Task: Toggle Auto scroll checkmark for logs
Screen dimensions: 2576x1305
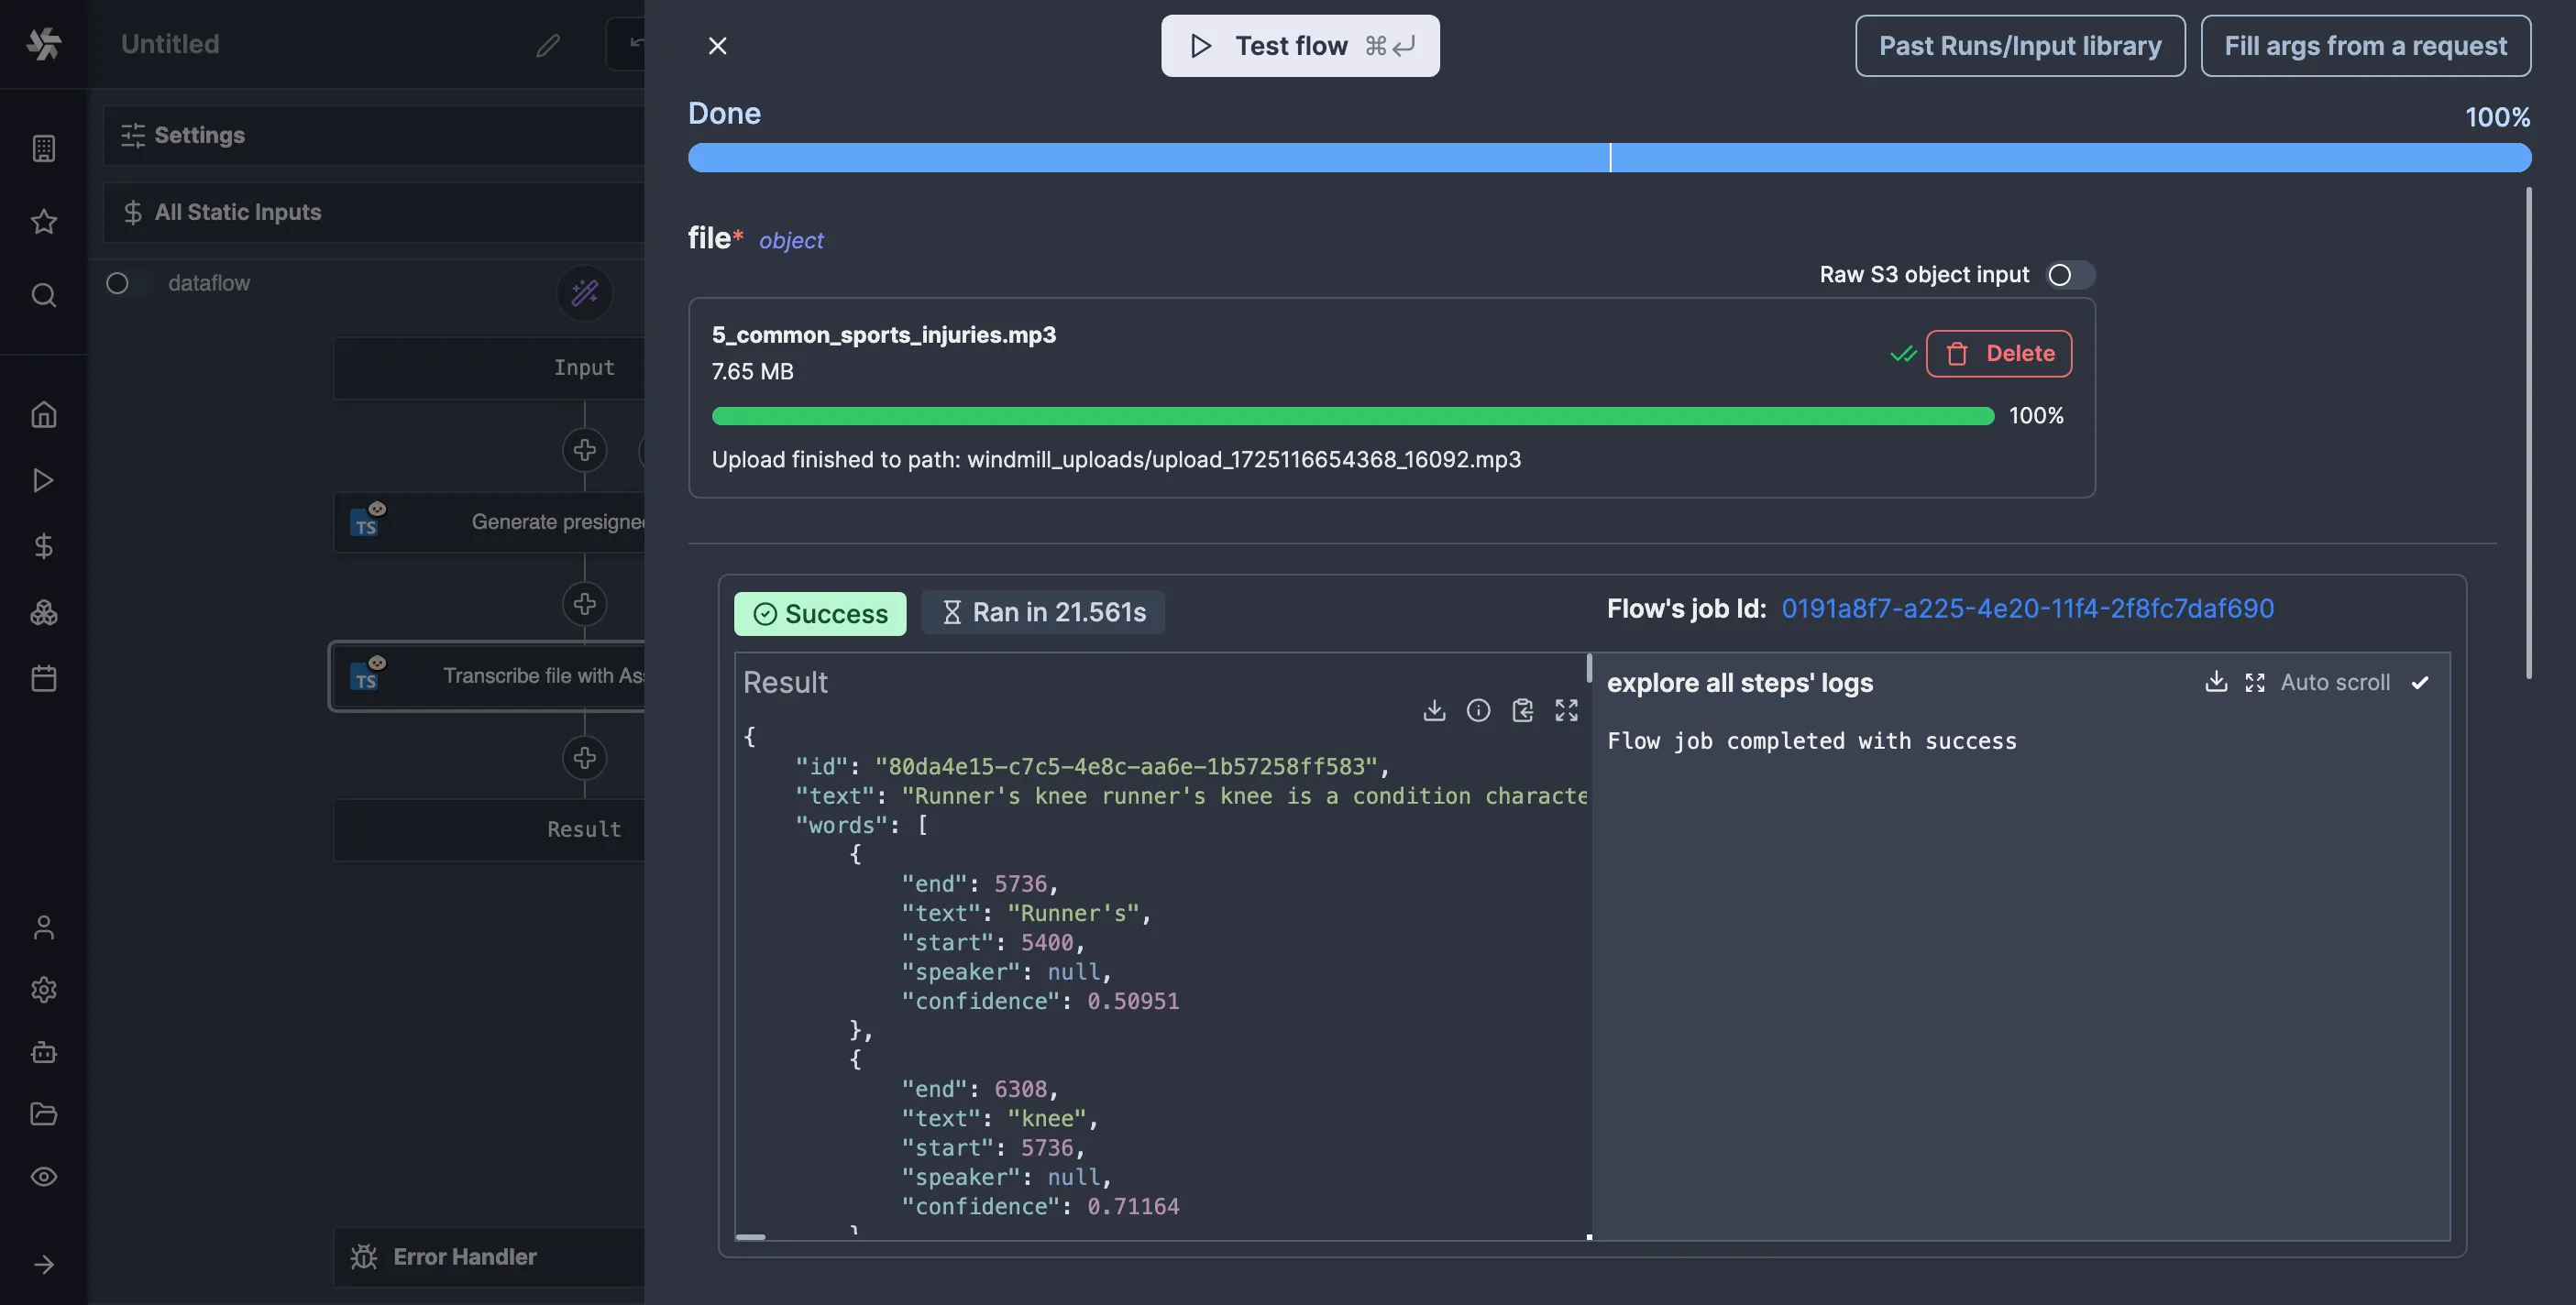Action: 2420,683
